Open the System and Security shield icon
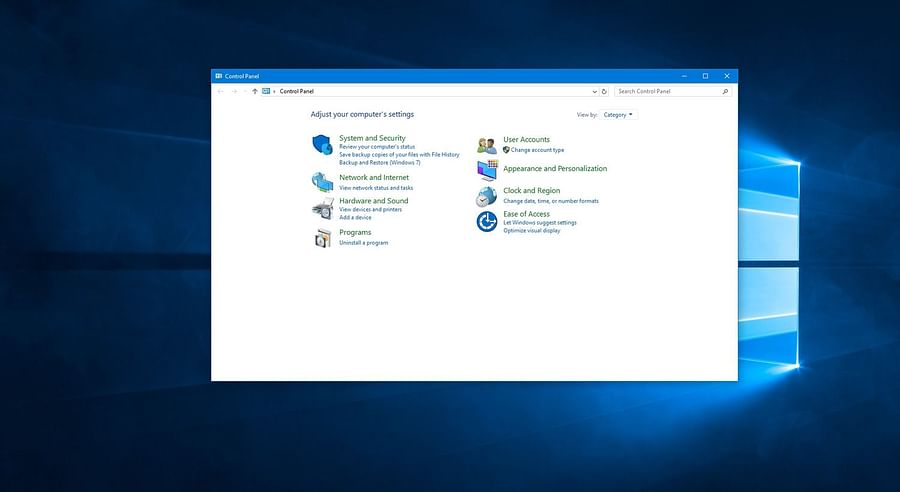Screen dimensions: 900x492 (322, 145)
